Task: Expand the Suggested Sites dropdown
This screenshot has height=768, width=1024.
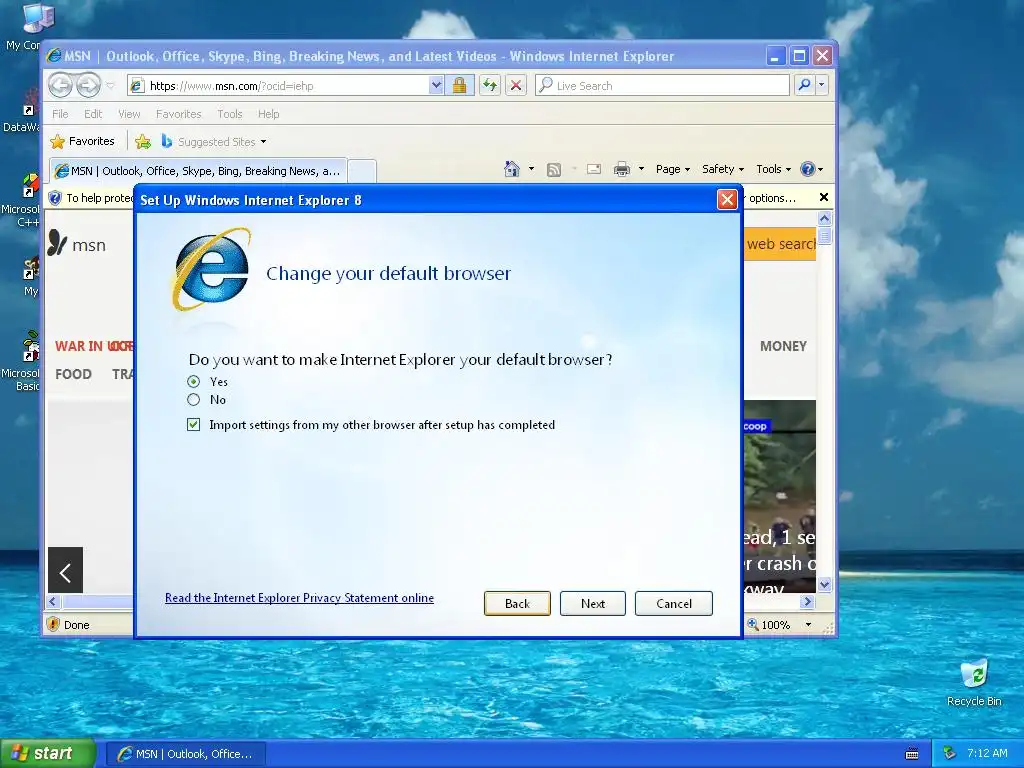Action: (x=263, y=142)
